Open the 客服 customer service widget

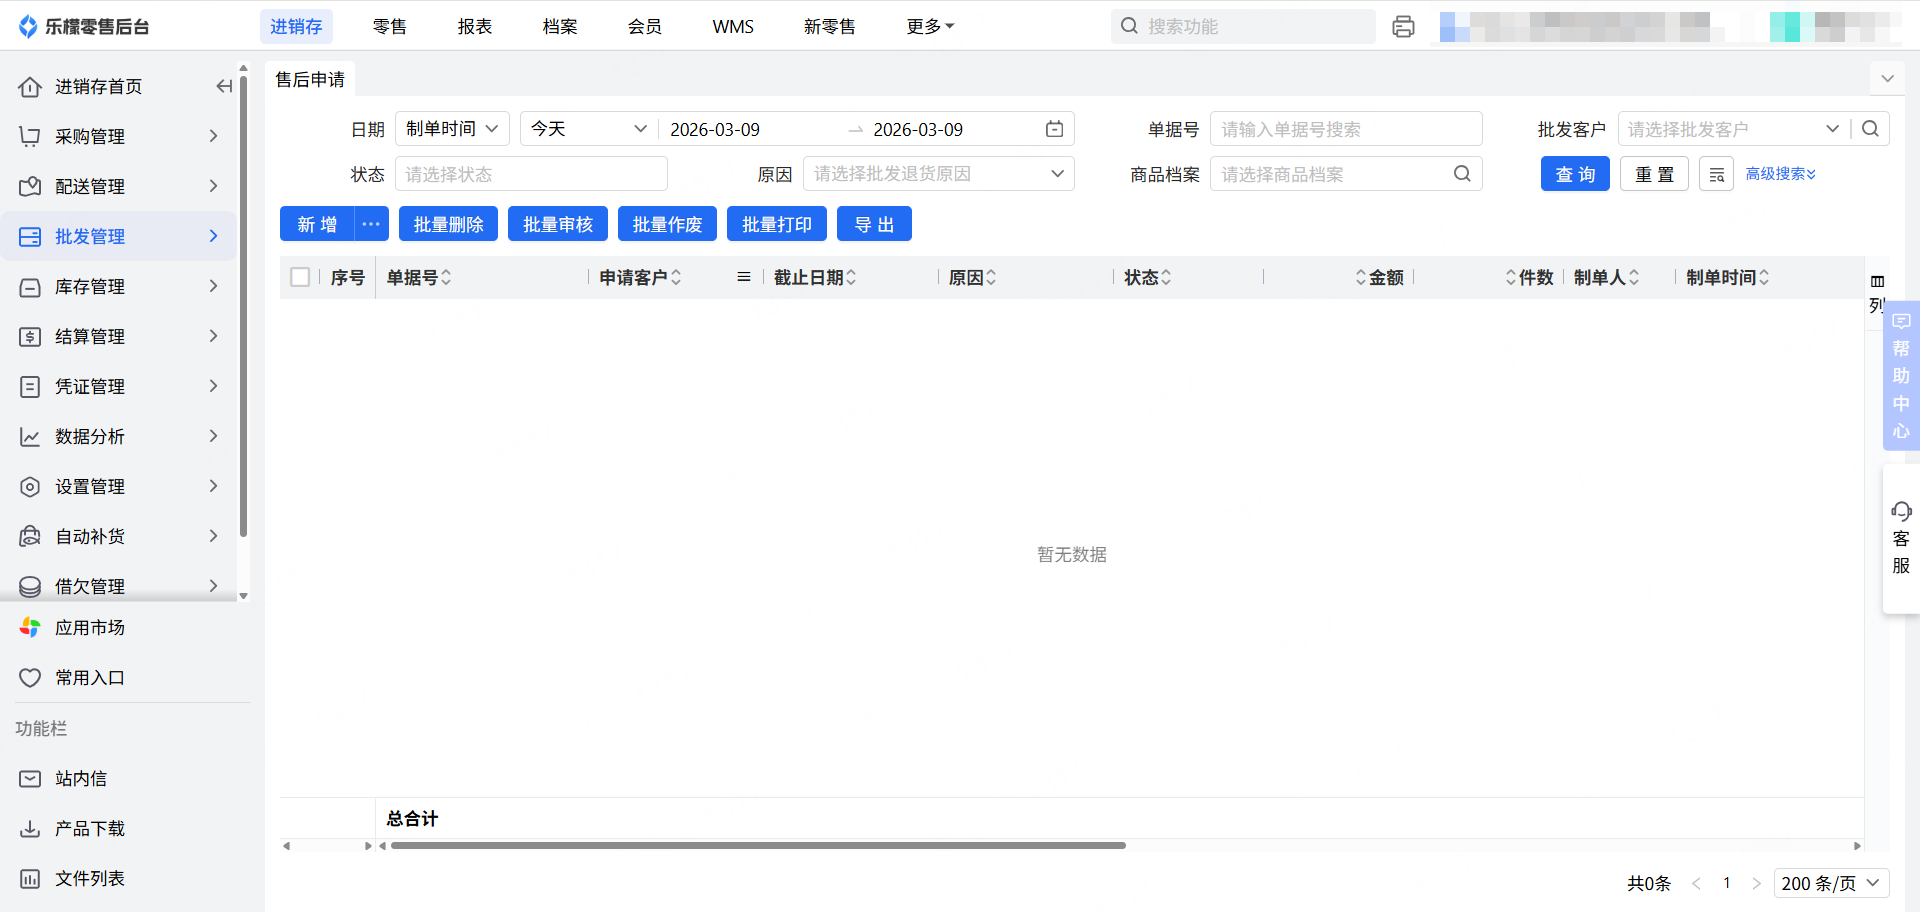tap(1900, 538)
